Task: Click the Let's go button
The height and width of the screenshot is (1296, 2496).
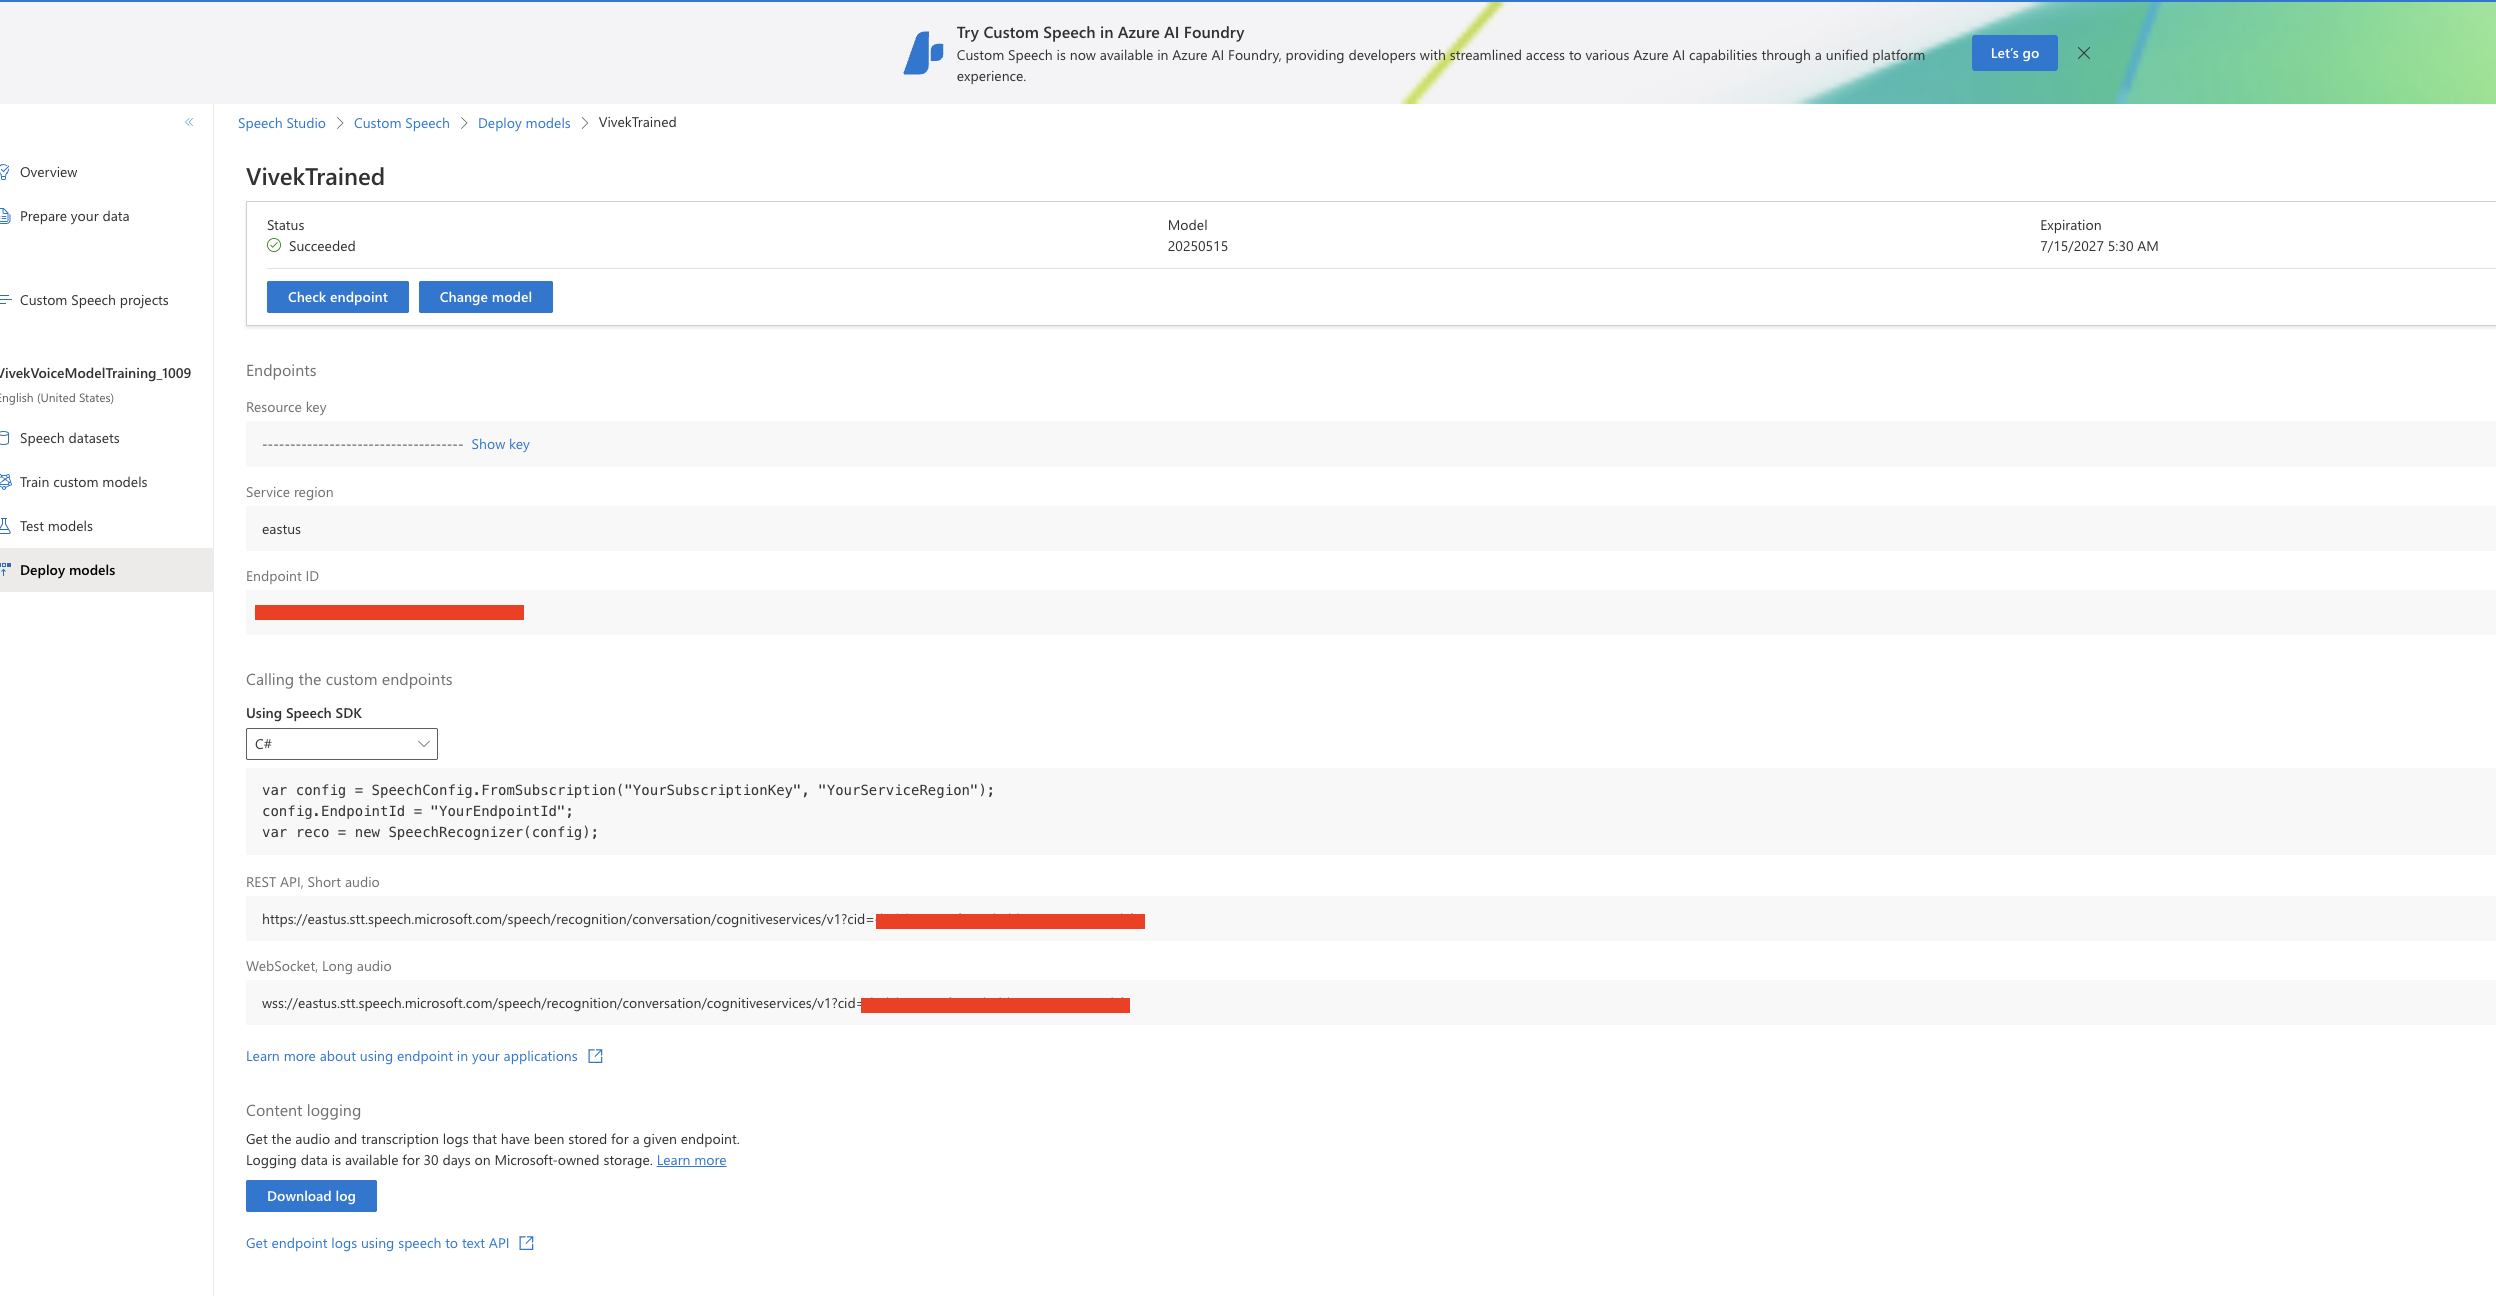Action: (x=2014, y=53)
